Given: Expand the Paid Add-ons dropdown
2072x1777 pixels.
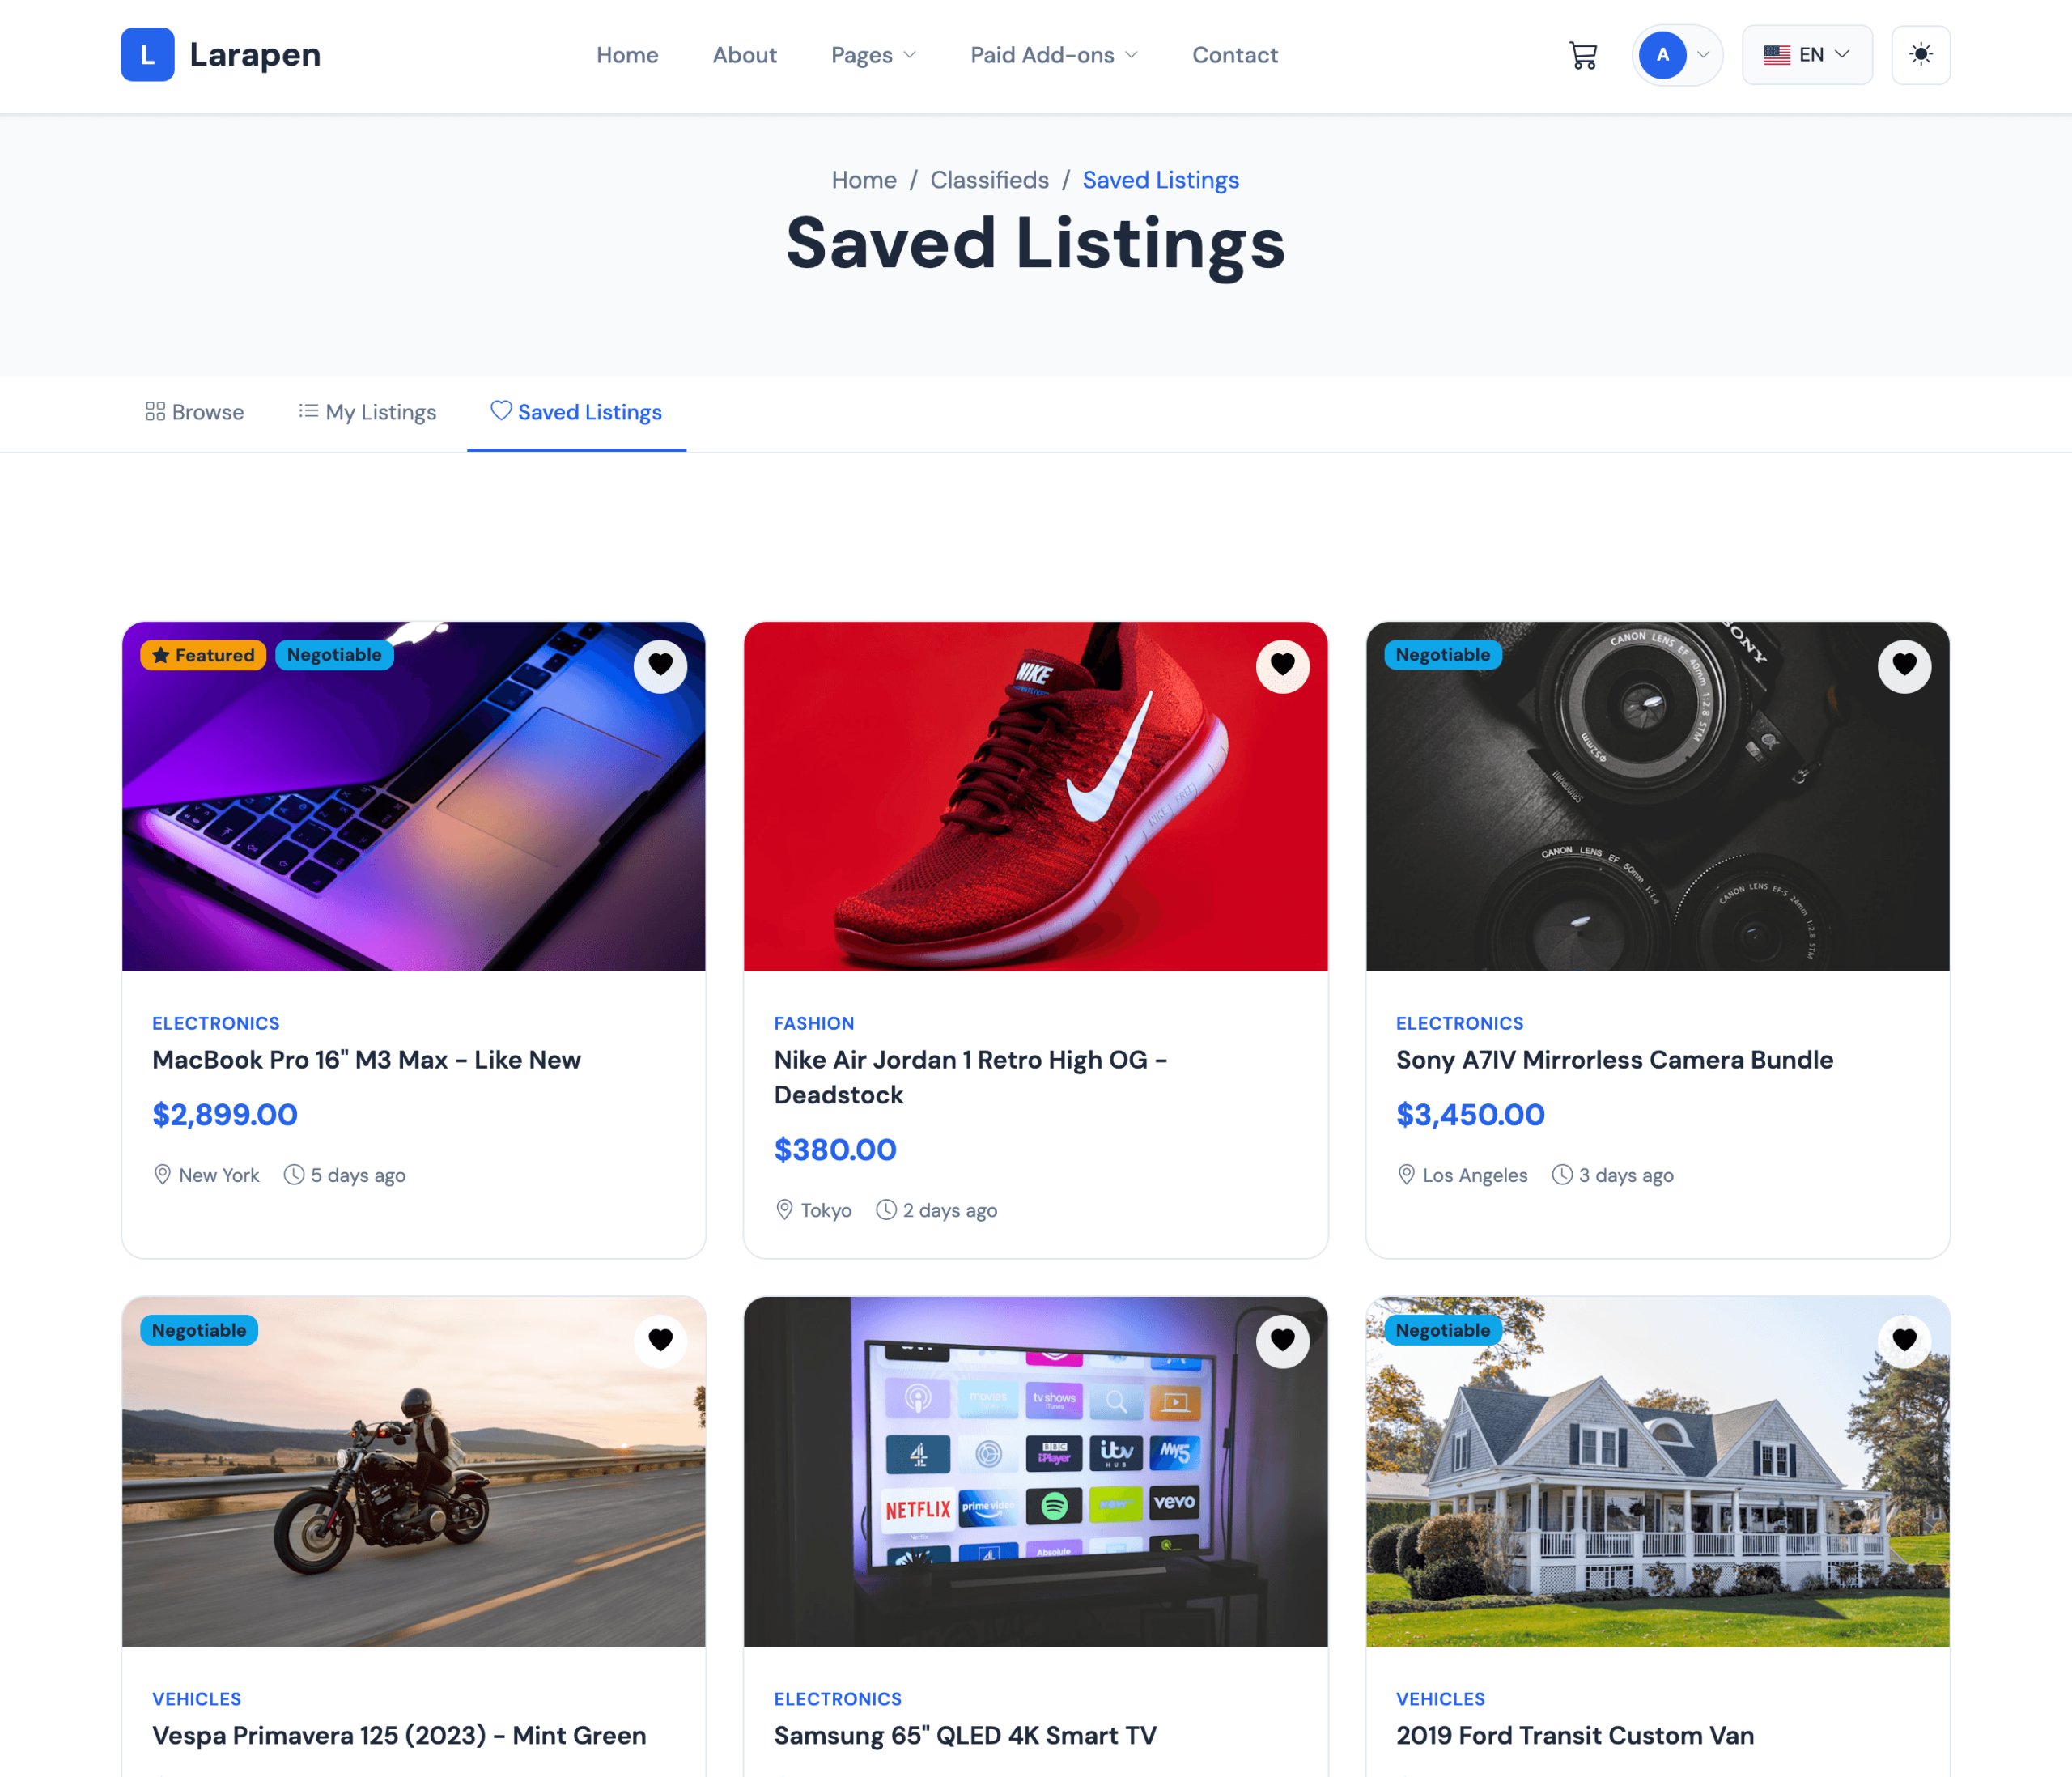Looking at the screenshot, I should (x=1054, y=55).
